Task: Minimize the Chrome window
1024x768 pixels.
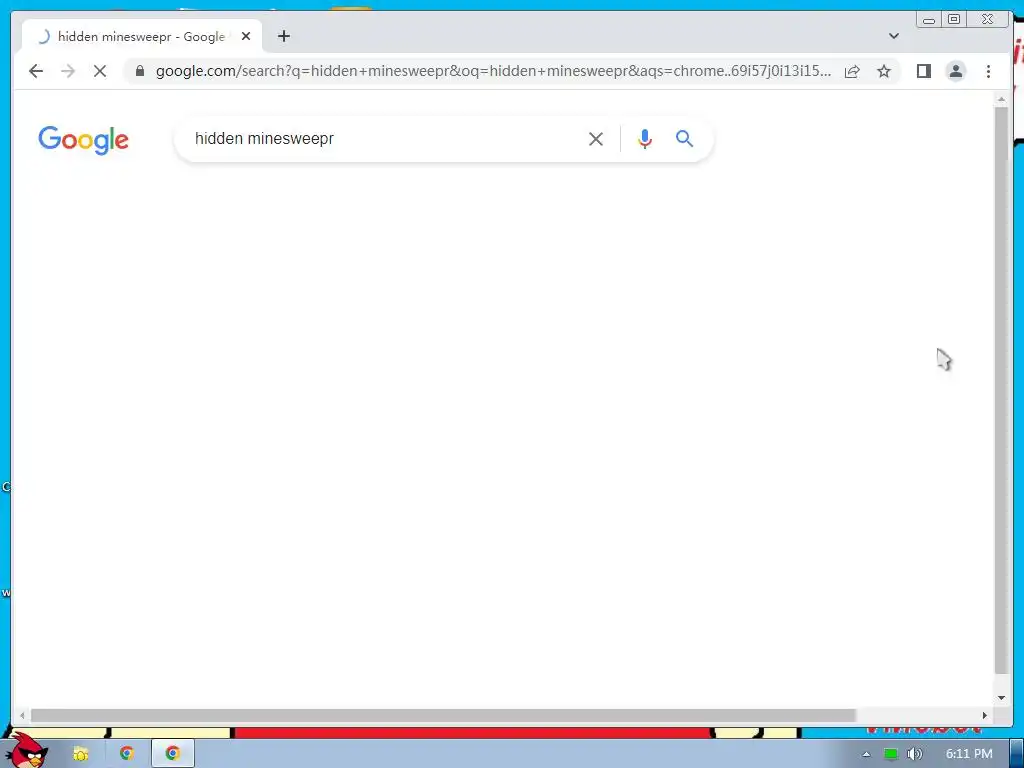Action: click(x=928, y=20)
